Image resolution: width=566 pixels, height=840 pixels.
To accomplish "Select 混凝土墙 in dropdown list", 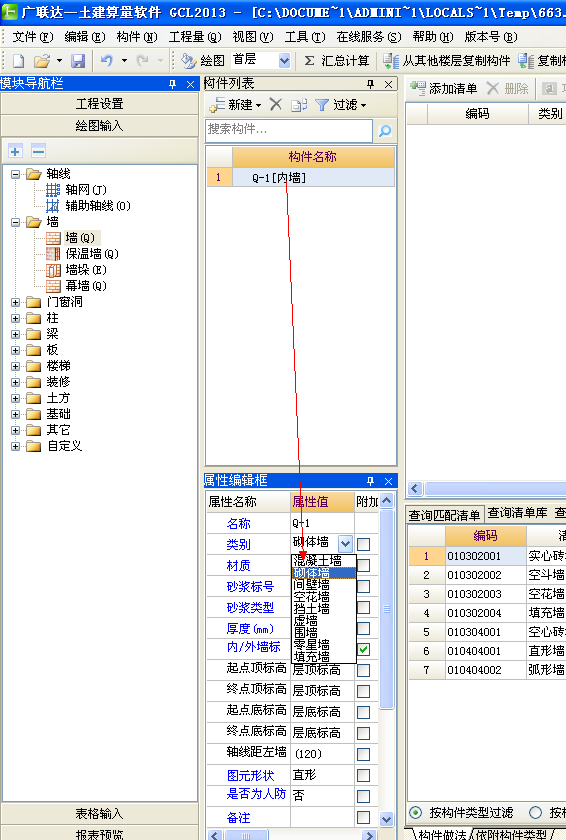I will pos(323,561).
